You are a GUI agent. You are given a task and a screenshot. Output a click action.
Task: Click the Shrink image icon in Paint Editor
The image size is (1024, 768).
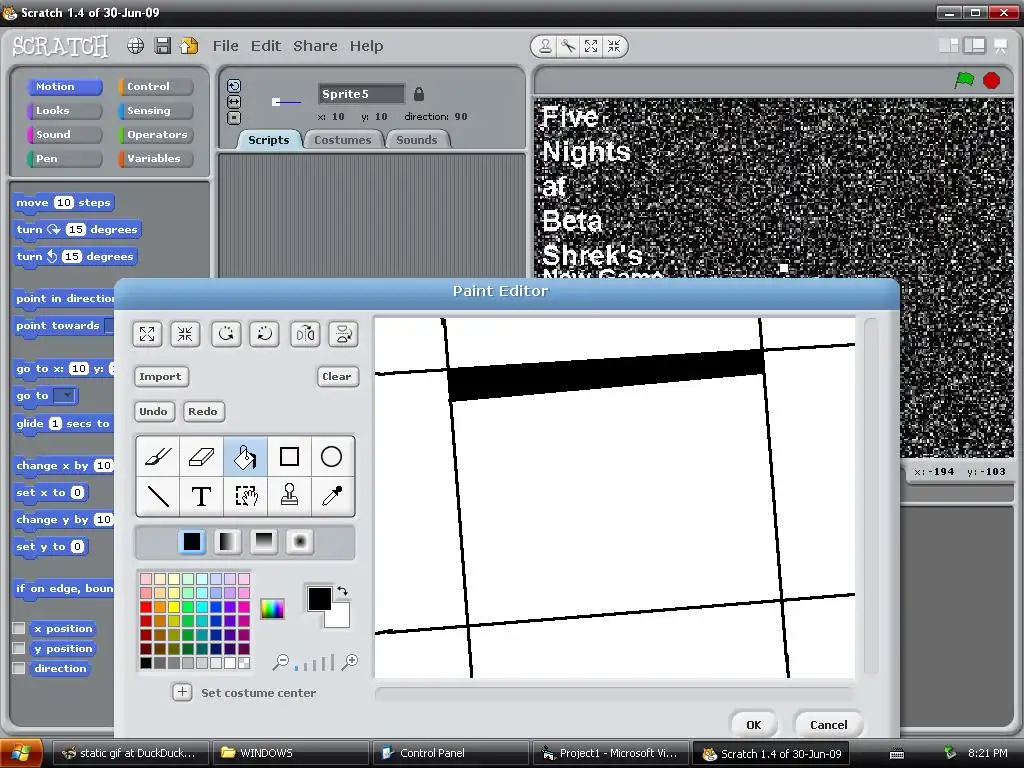coord(185,334)
